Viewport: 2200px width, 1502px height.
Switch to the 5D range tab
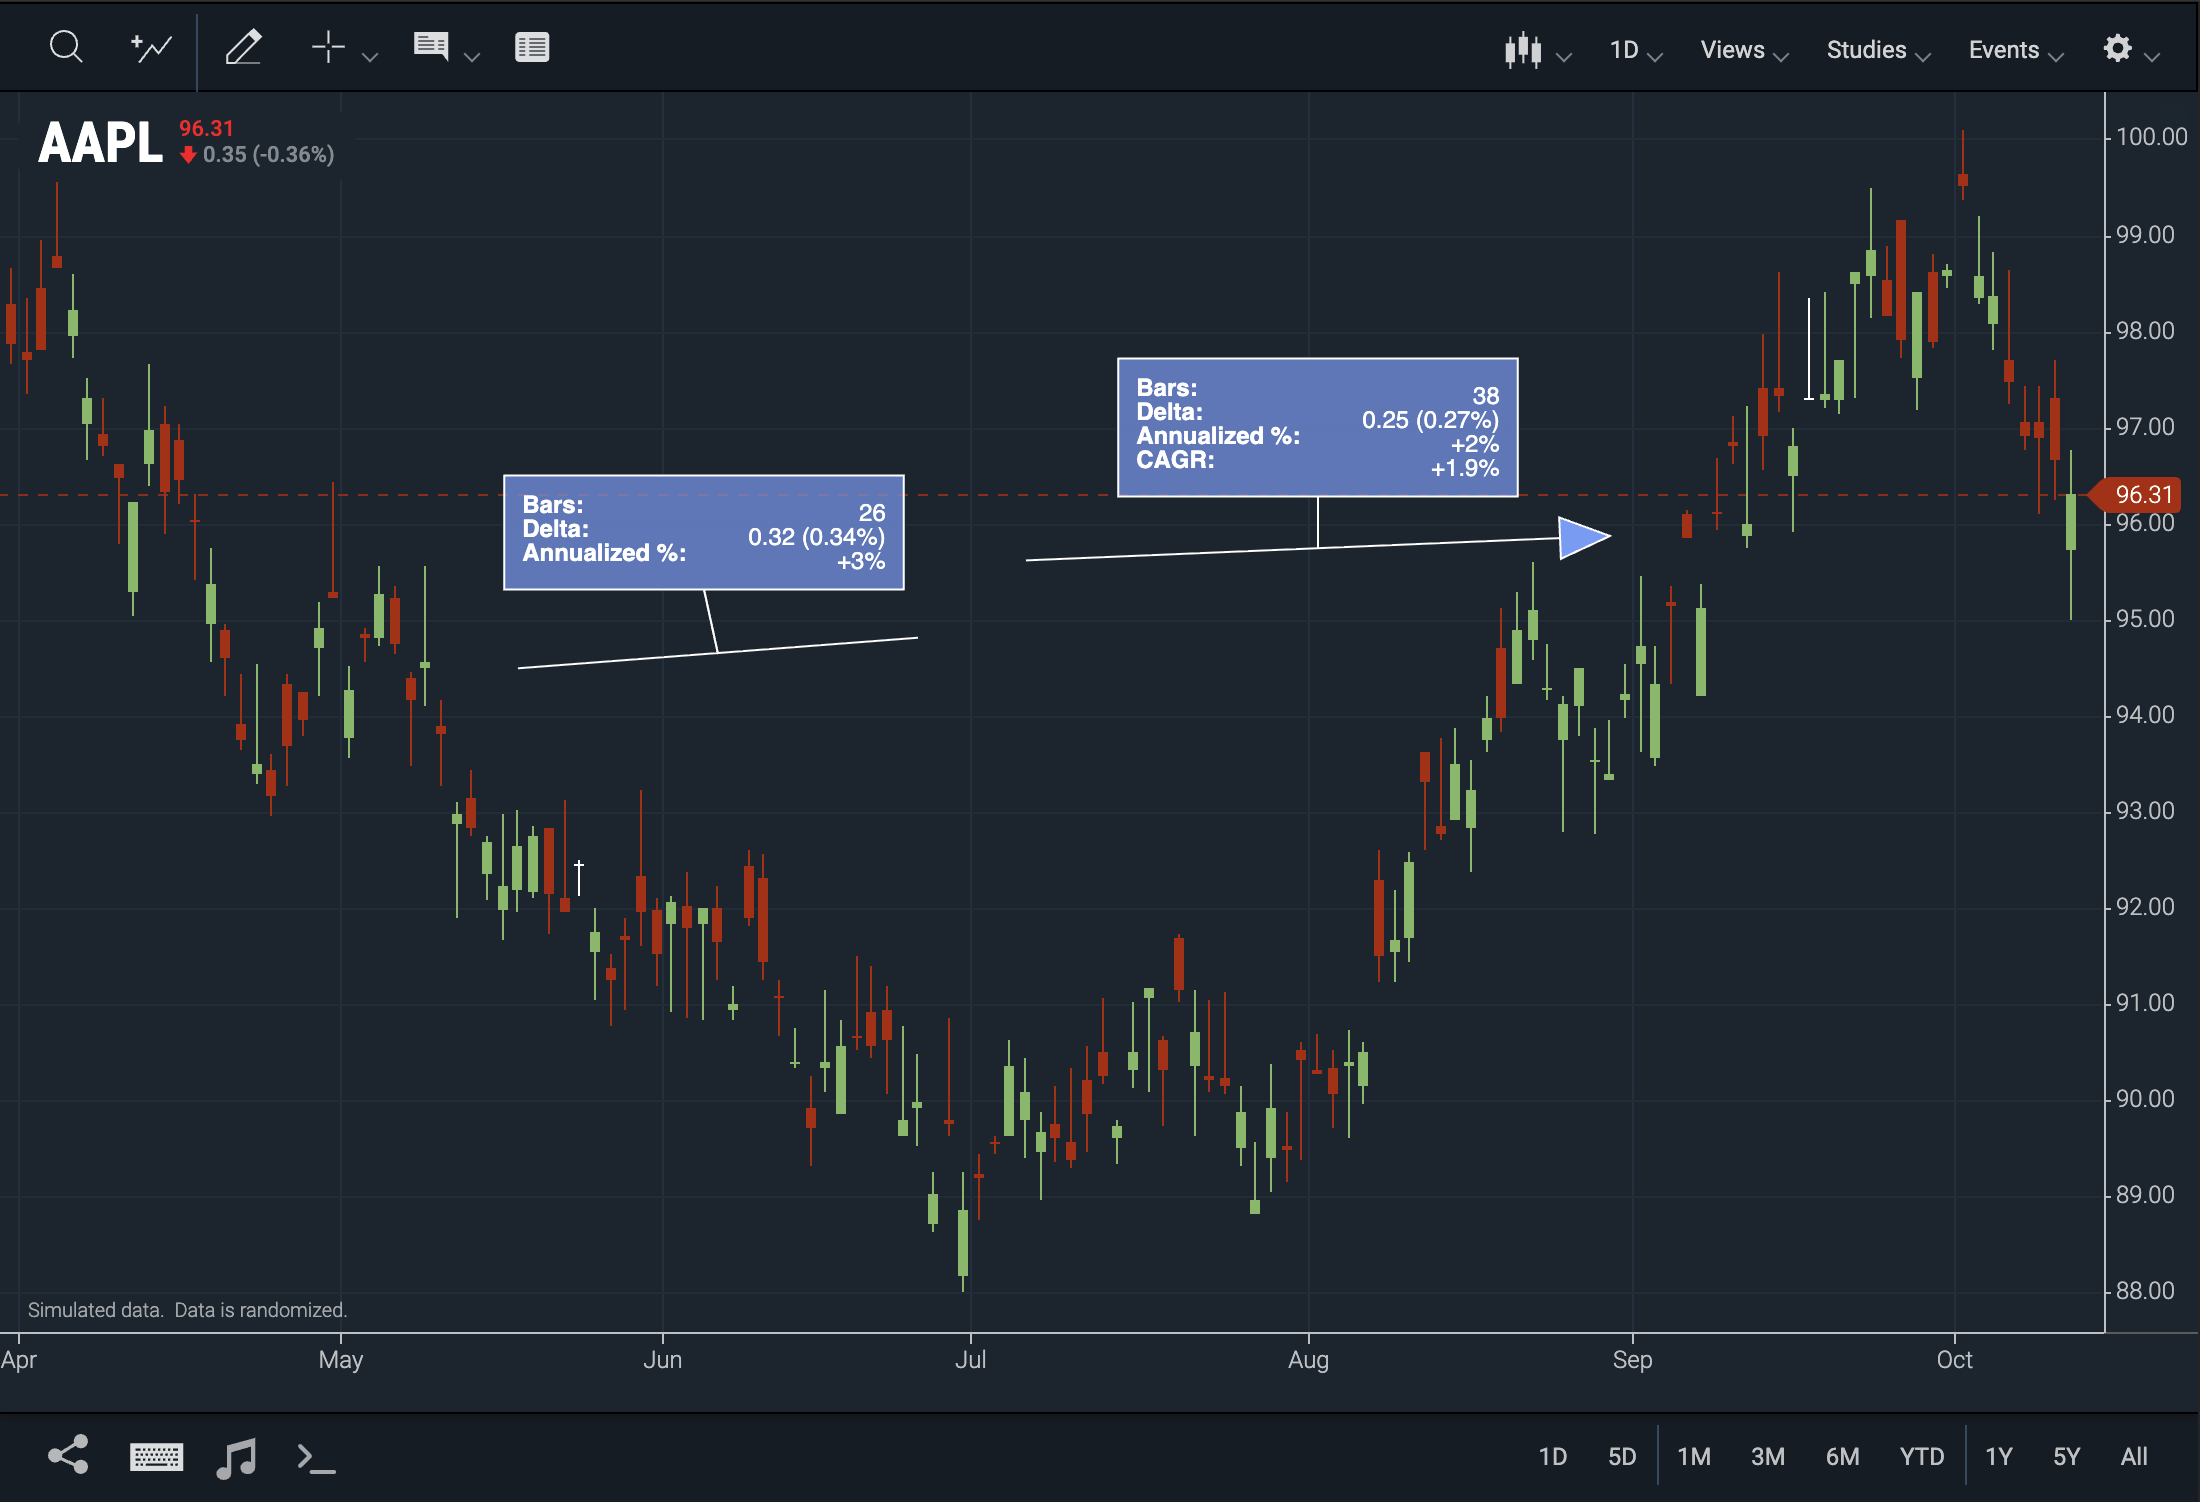pos(1623,1457)
